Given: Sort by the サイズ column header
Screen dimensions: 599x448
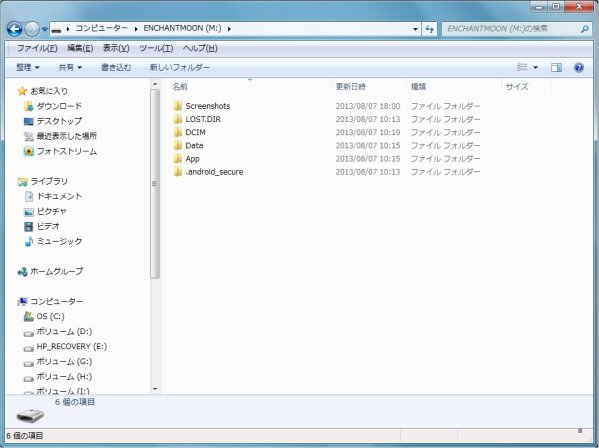Looking at the screenshot, I should coord(517,87).
